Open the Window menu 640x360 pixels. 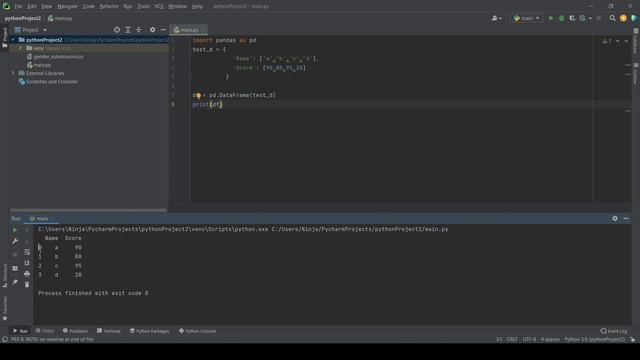coord(177,7)
